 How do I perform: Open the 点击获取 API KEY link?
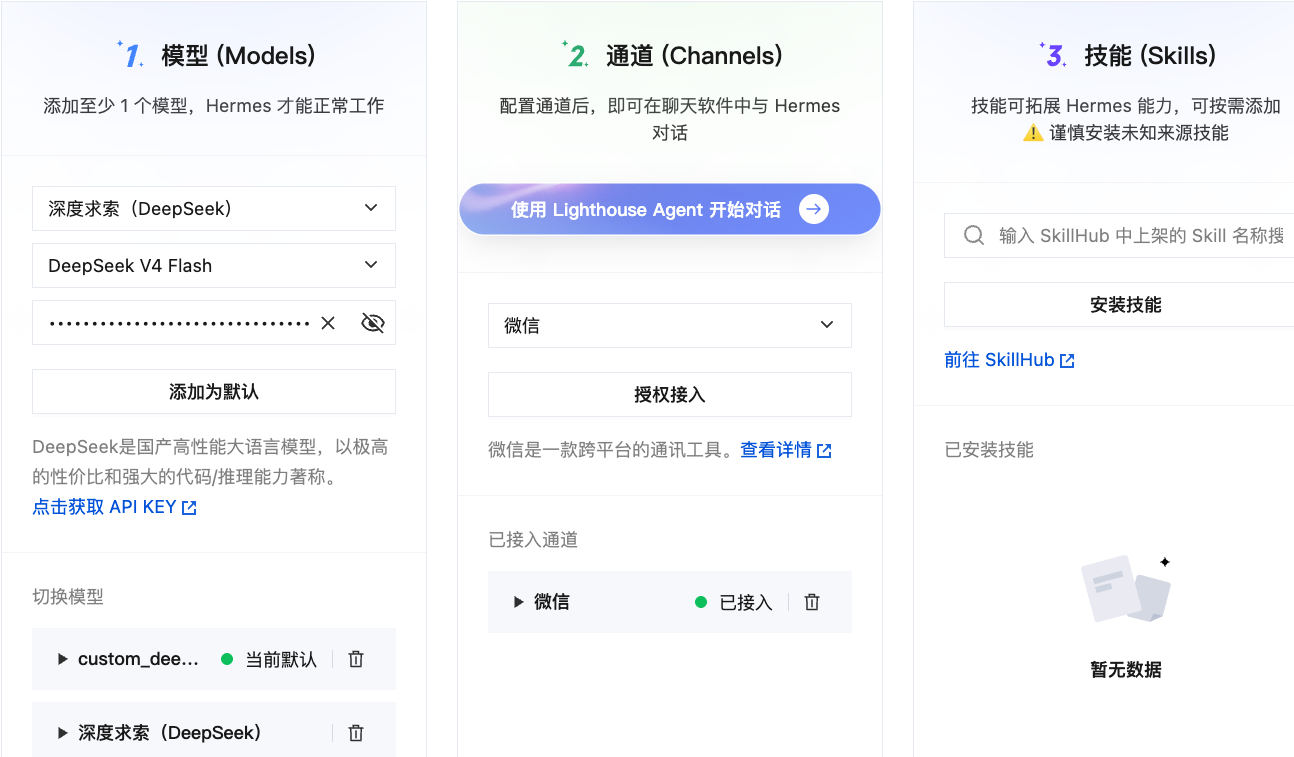point(104,507)
